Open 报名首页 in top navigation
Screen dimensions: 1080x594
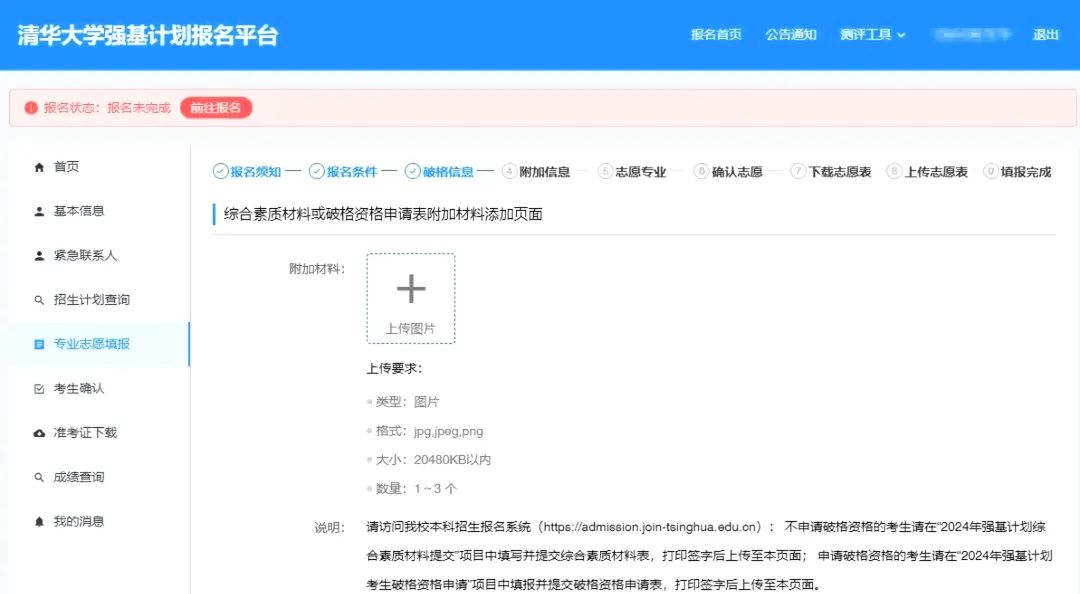[716, 34]
